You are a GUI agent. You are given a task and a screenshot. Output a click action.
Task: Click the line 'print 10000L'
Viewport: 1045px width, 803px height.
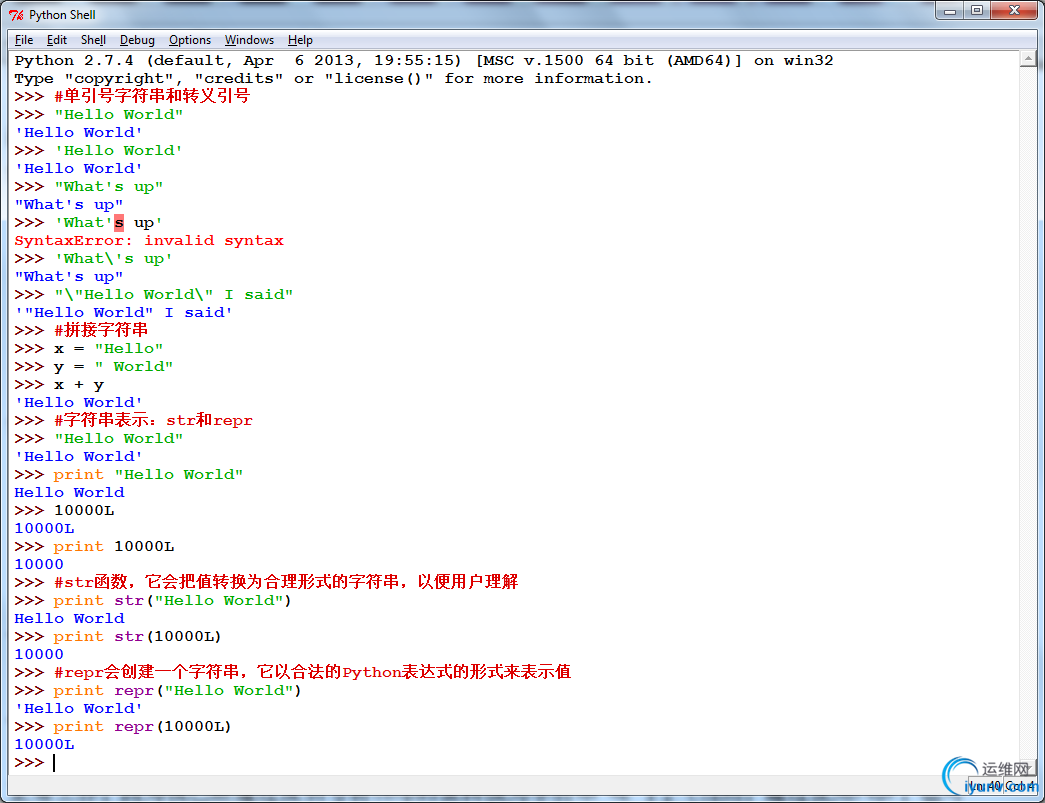[x=114, y=546]
